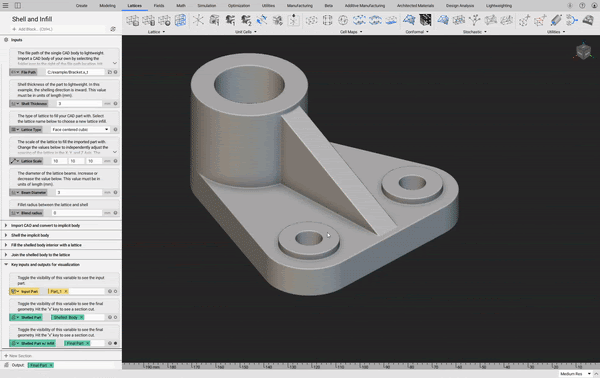
Task: Open the help question mark icon
Action: coord(582,5)
